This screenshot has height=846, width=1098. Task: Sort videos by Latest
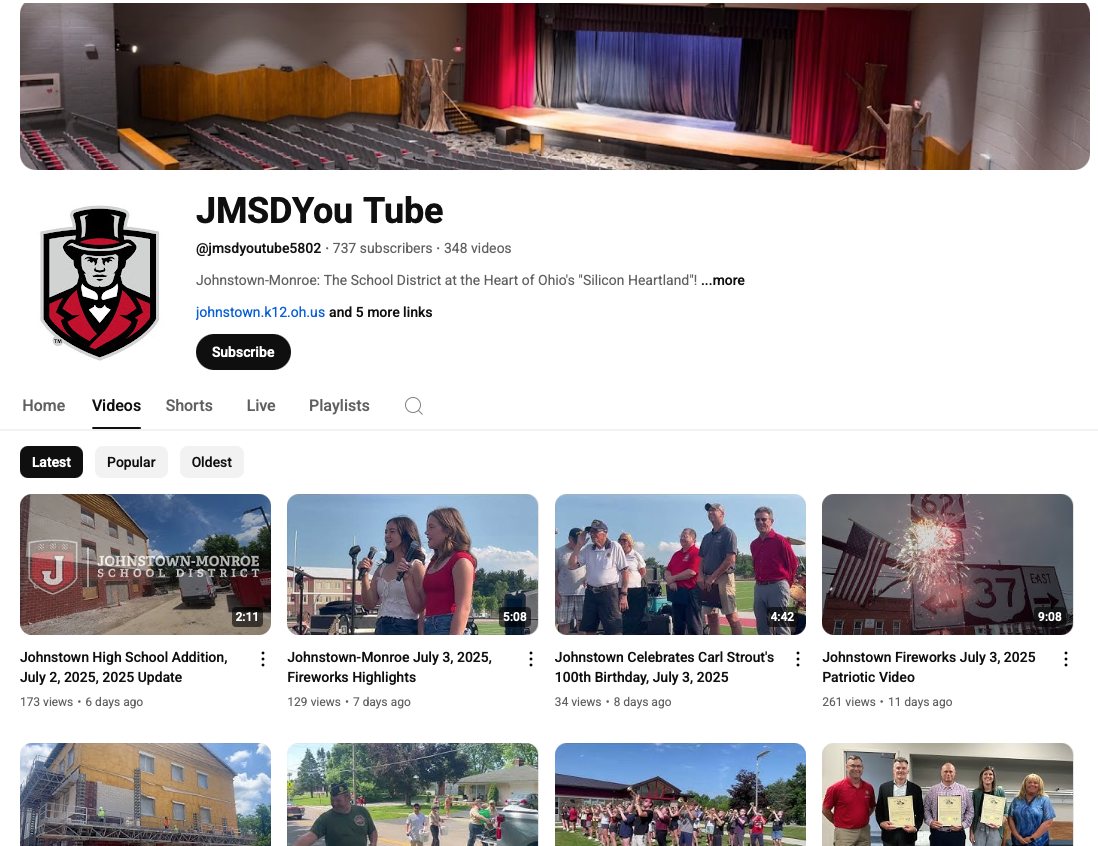point(51,462)
